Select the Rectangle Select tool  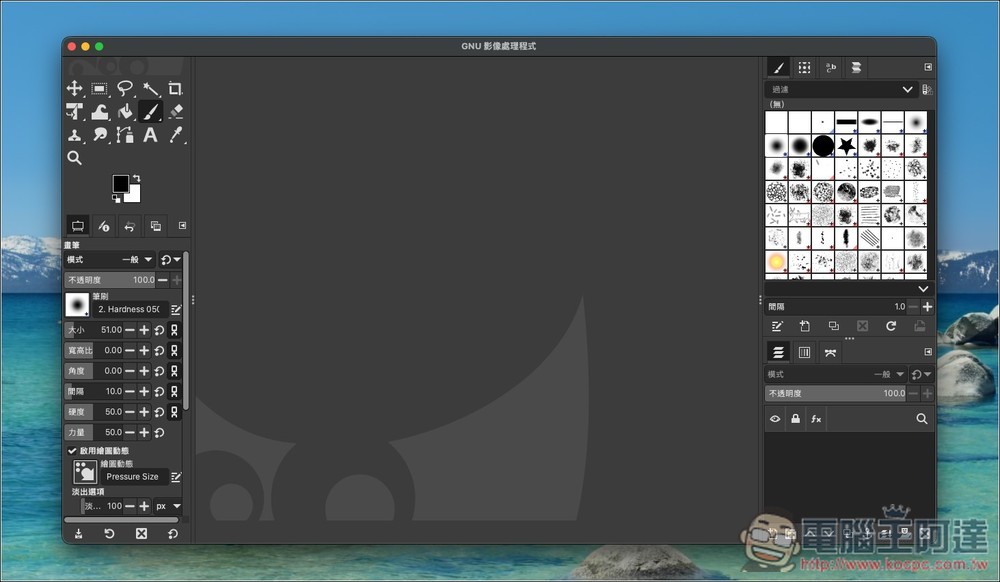99,88
